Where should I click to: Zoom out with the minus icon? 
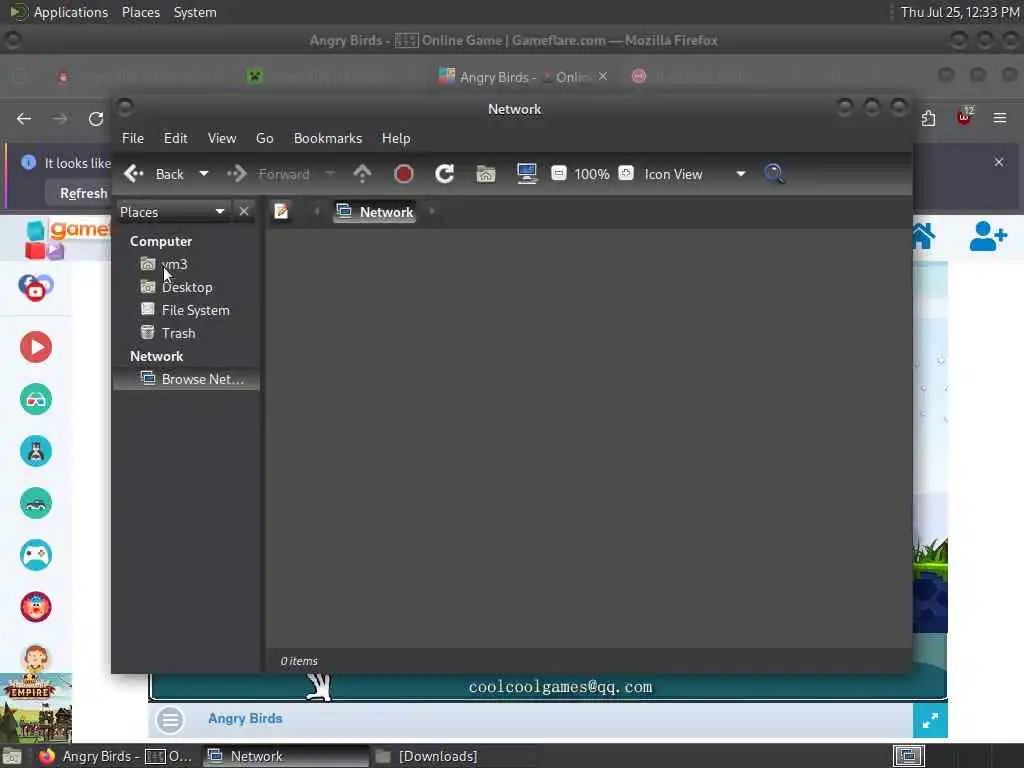point(558,173)
